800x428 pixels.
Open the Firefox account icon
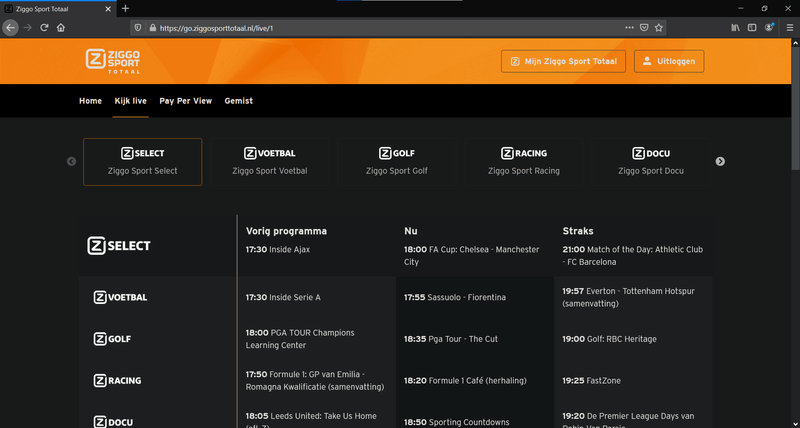[x=769, y=28]
